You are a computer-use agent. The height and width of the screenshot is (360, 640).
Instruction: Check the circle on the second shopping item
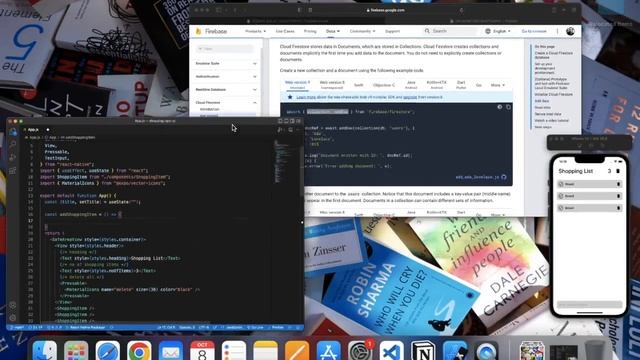561,196
